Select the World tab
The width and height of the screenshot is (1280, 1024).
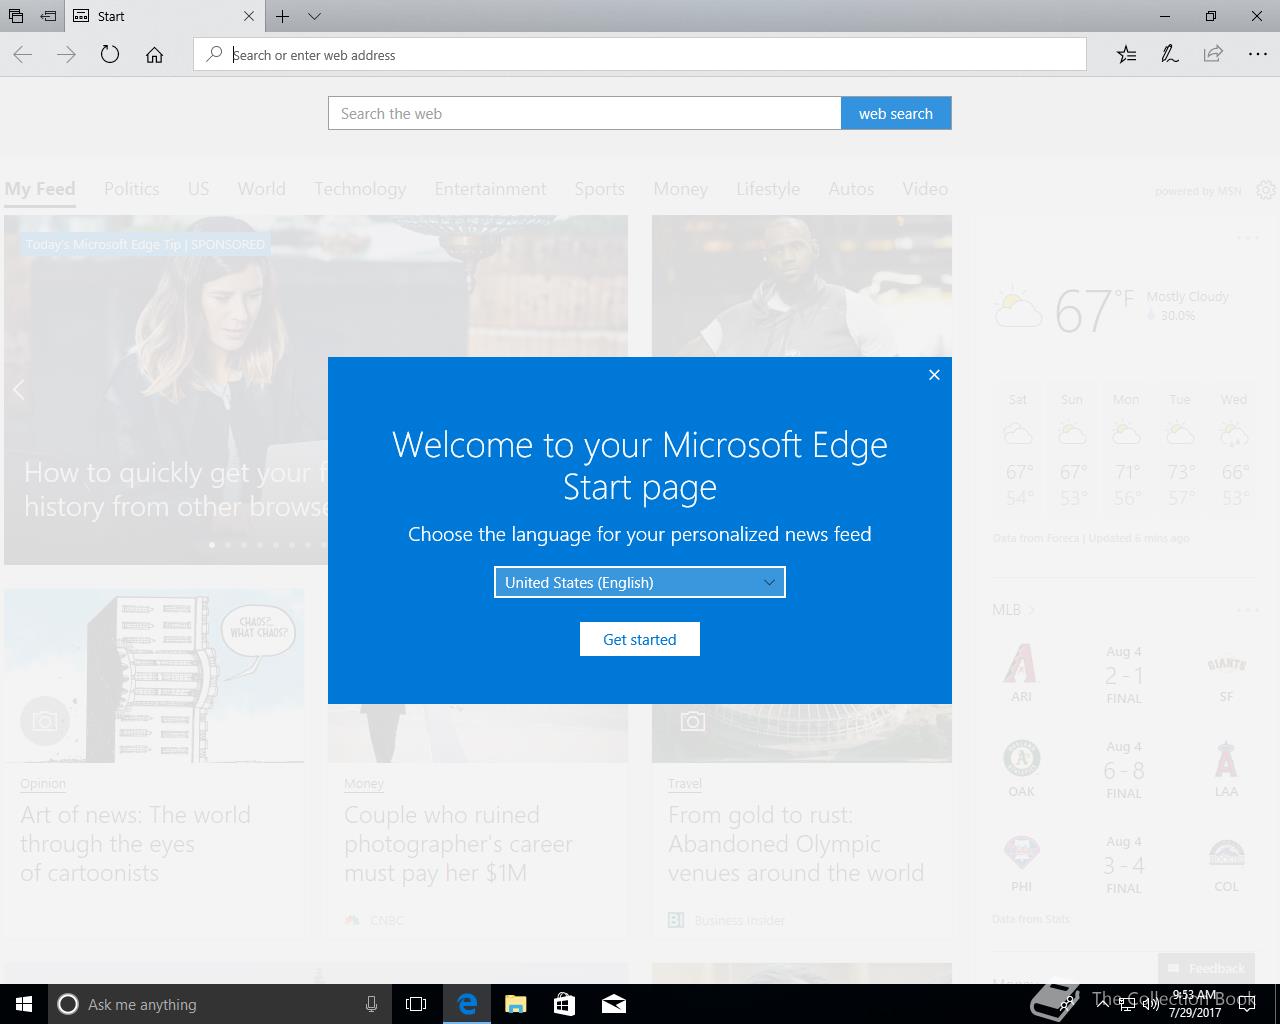(261, 189)
